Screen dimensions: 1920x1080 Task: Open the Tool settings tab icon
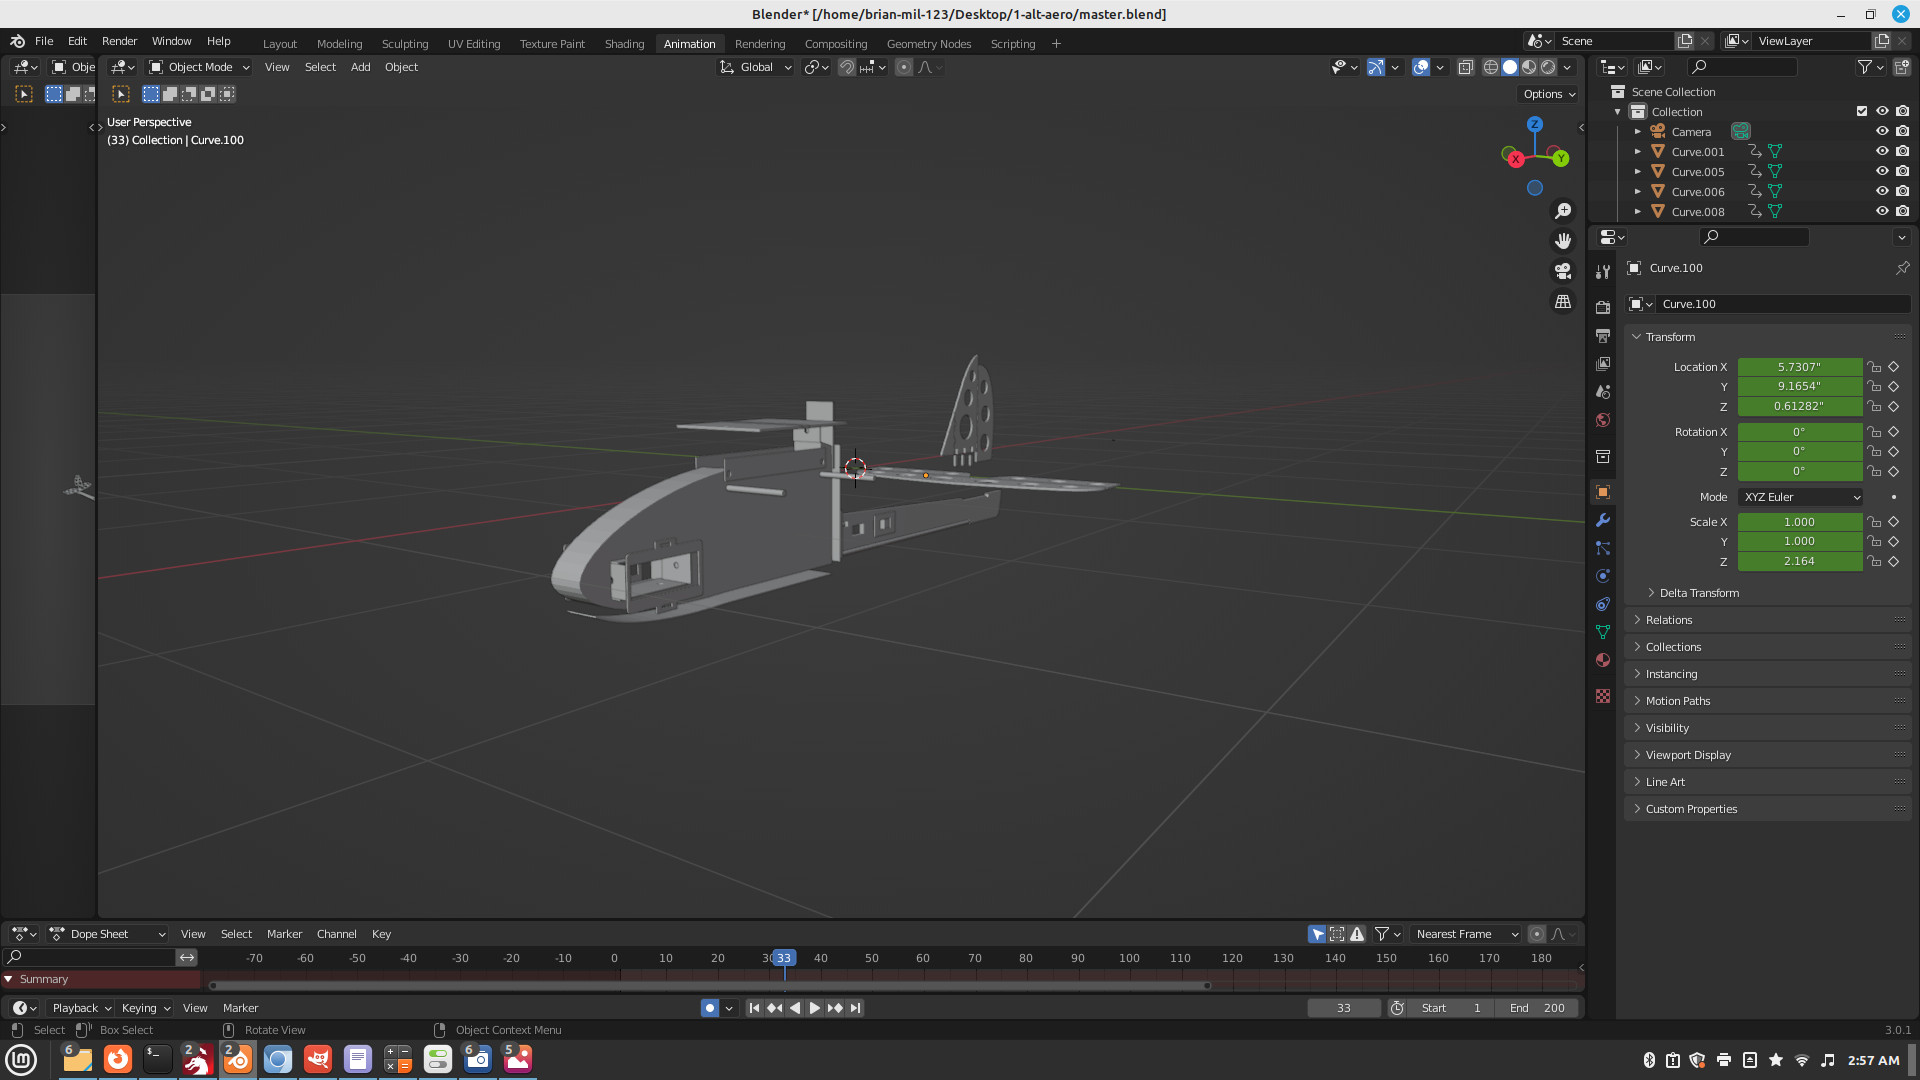pyautogui.click(x=1603, y=271)
